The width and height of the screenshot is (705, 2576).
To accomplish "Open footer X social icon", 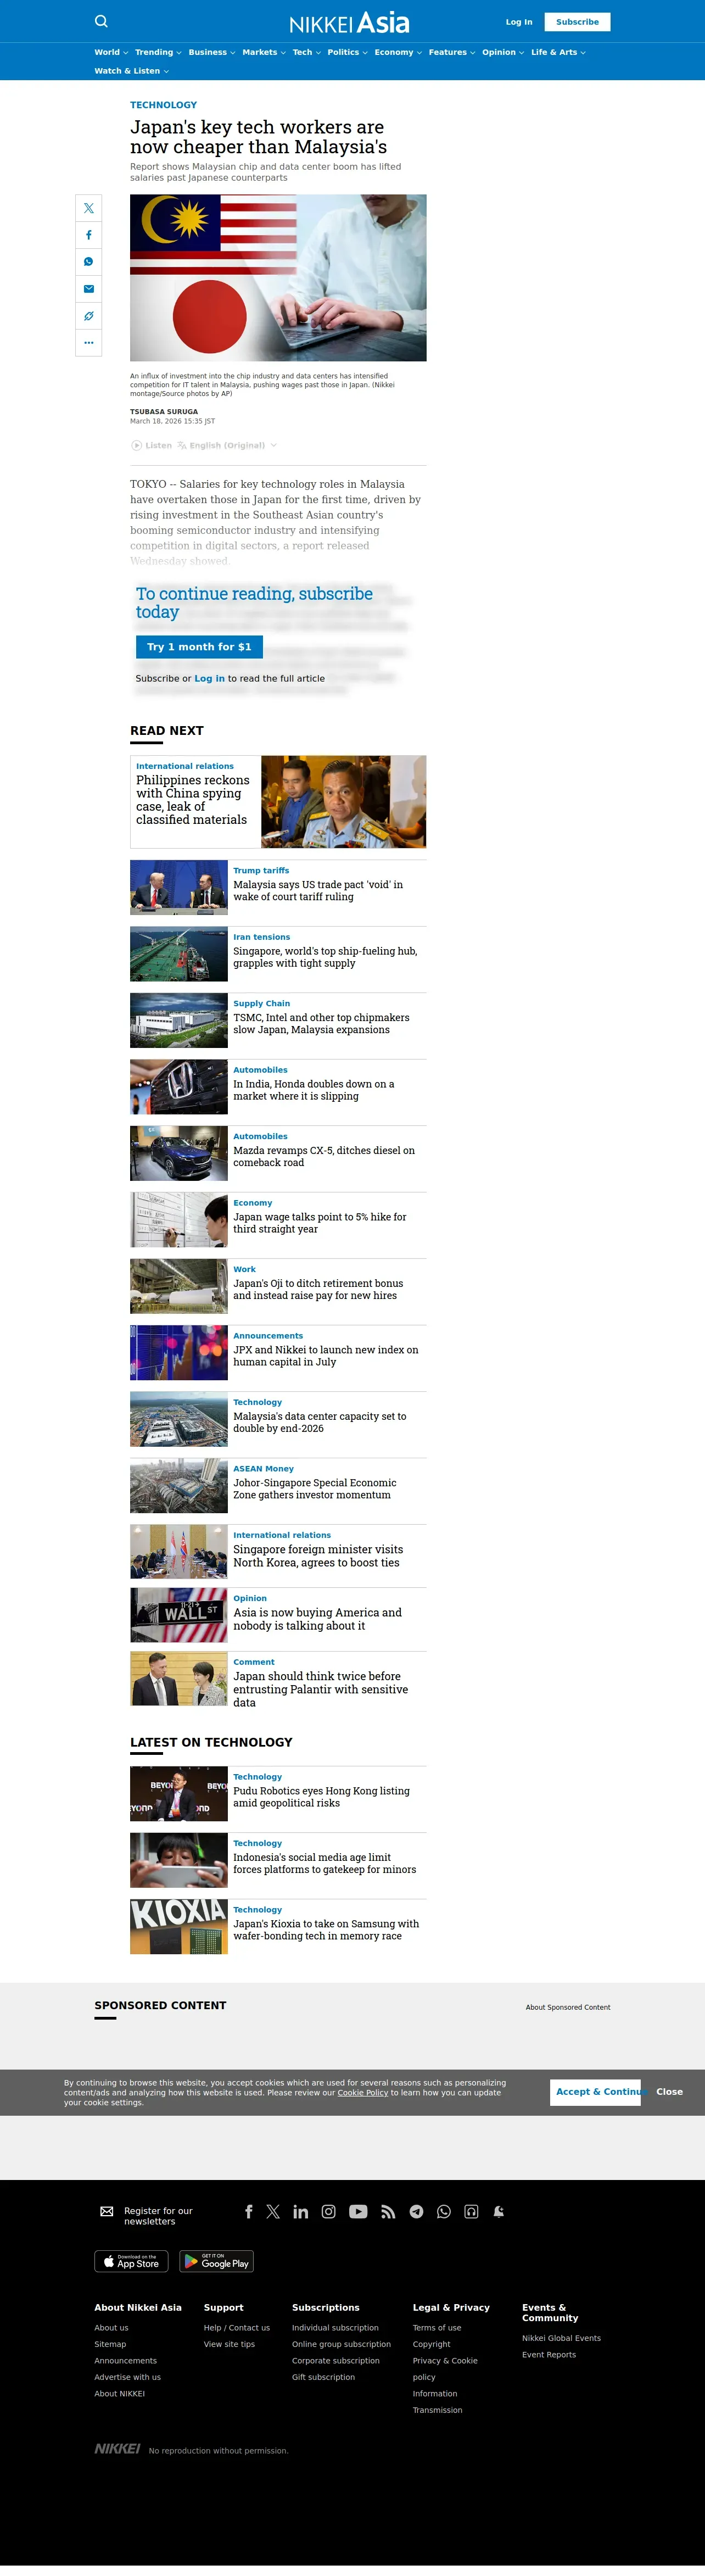I will tap(273, 2211).
